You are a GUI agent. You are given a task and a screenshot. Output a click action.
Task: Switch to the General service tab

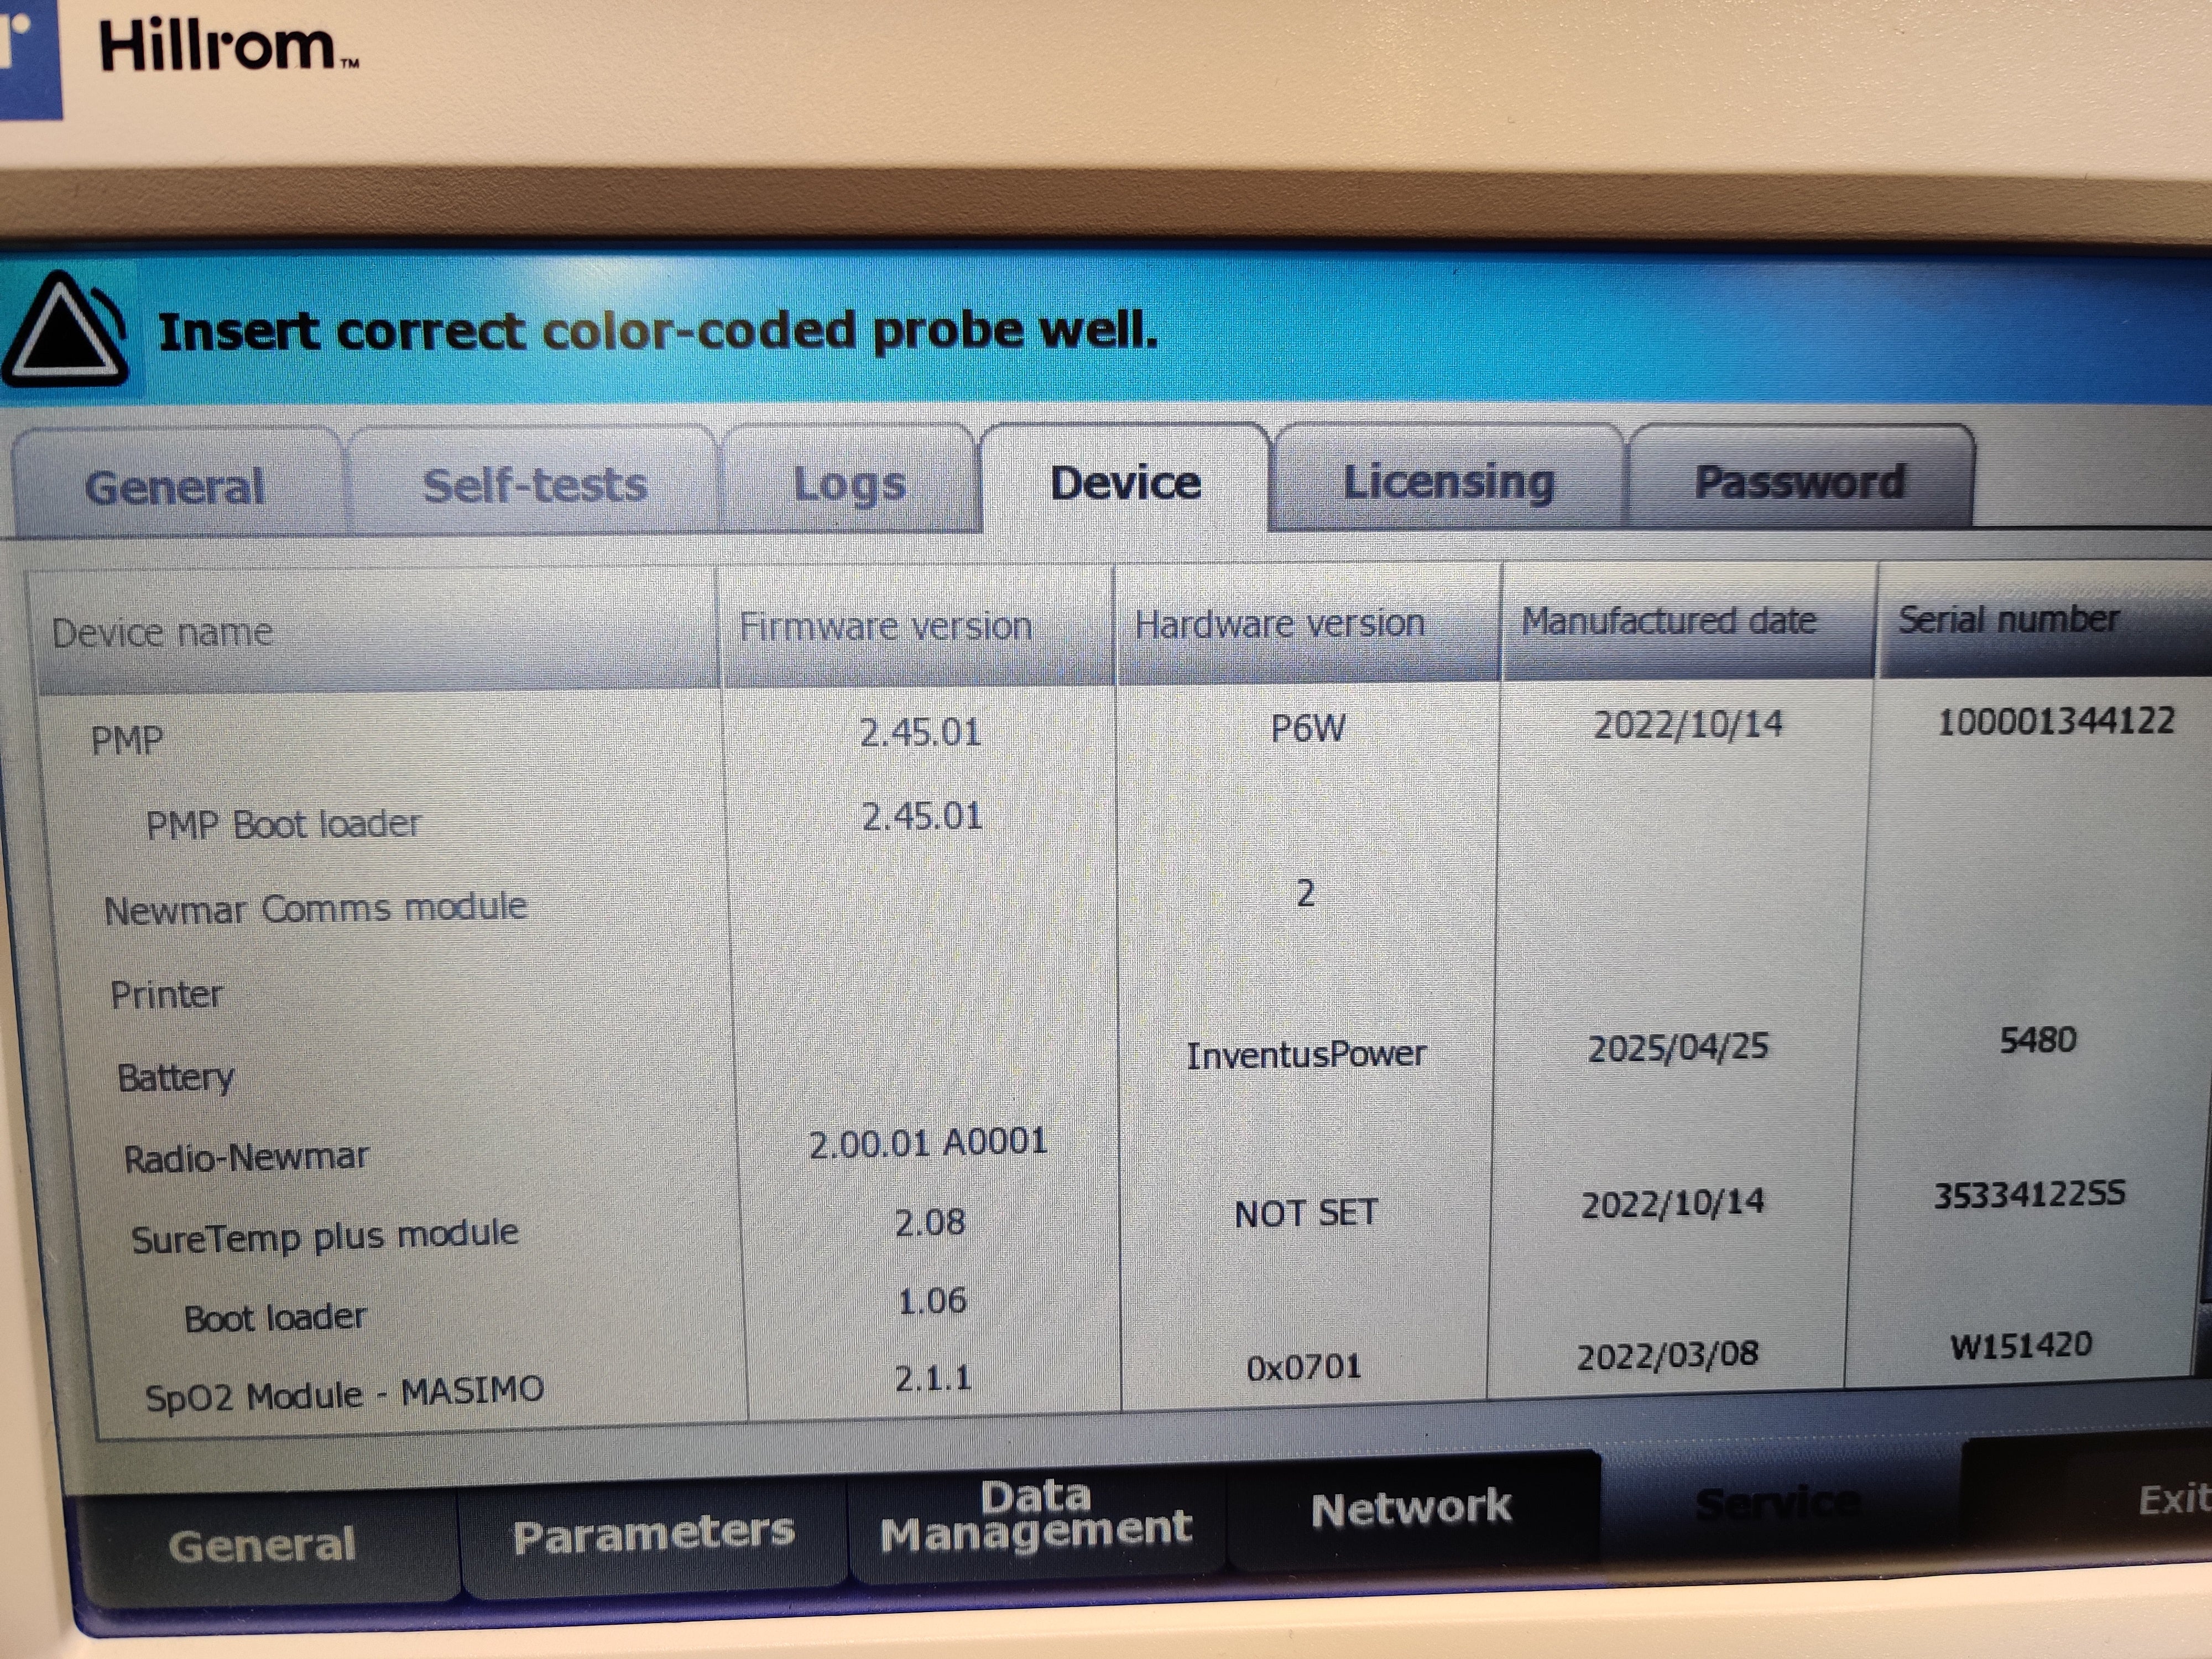coord(175,487)
